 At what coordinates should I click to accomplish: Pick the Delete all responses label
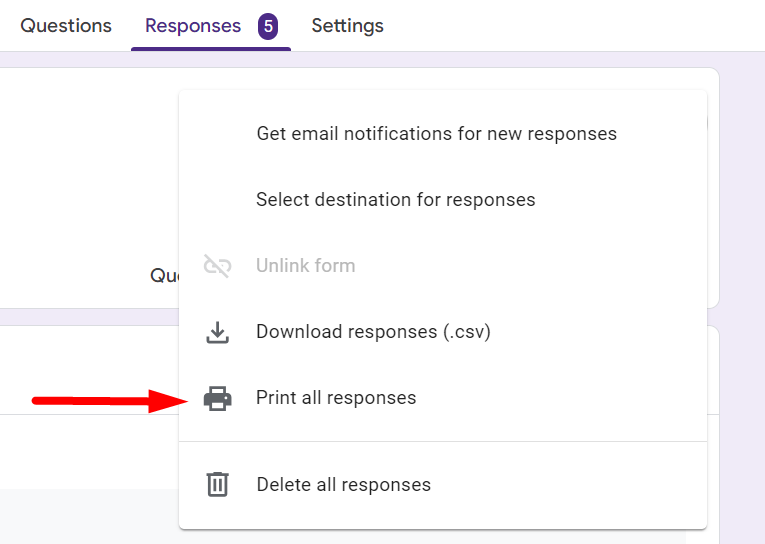(343, 485)
